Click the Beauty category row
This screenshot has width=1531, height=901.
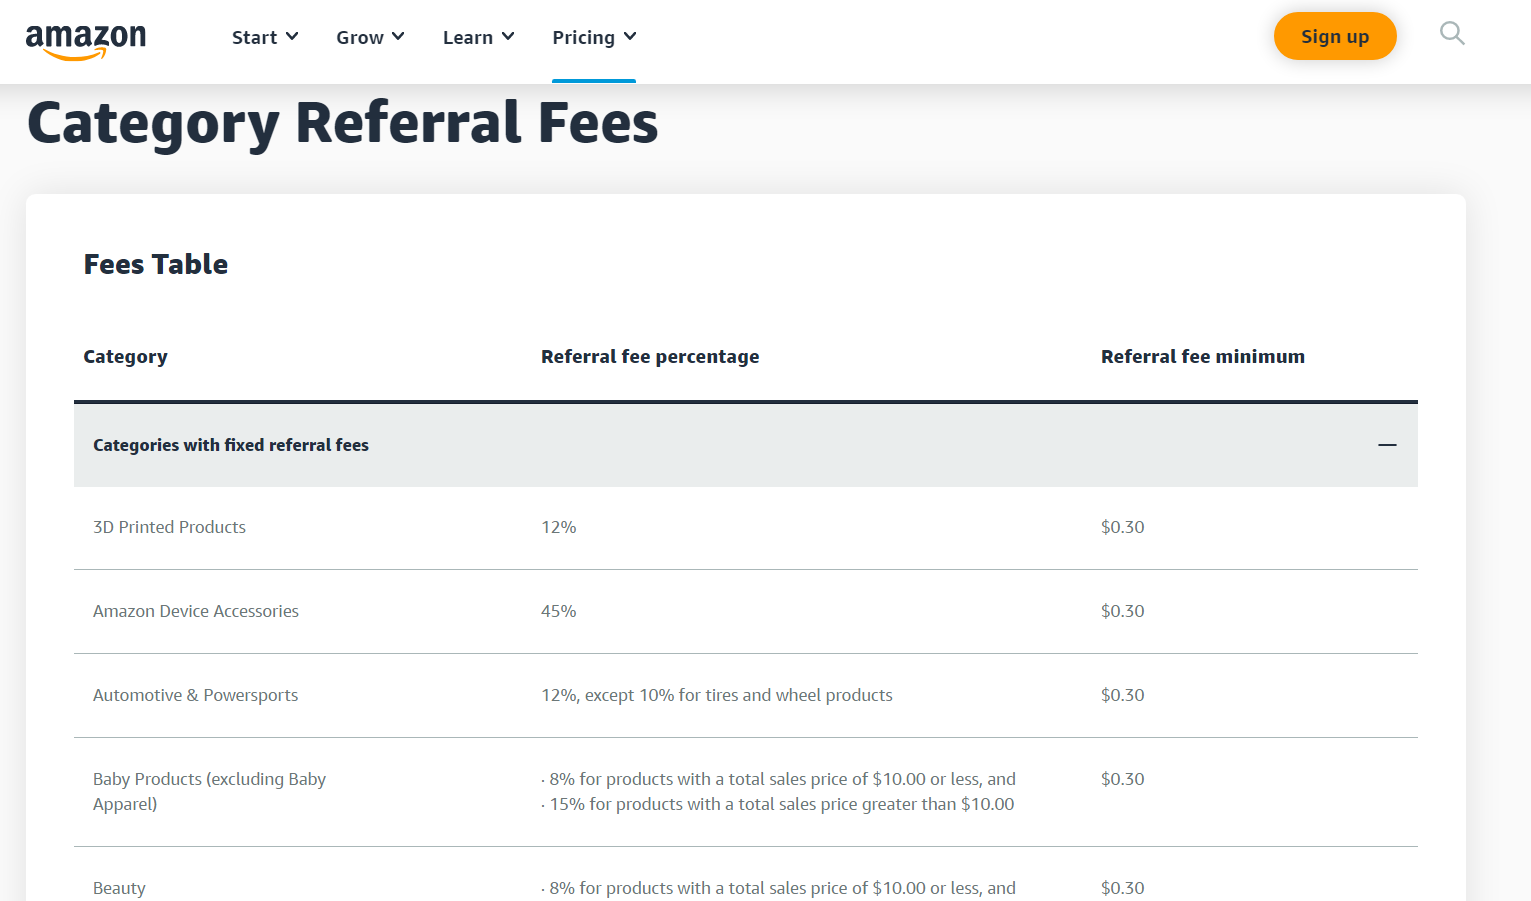click(x=119, y=887)
